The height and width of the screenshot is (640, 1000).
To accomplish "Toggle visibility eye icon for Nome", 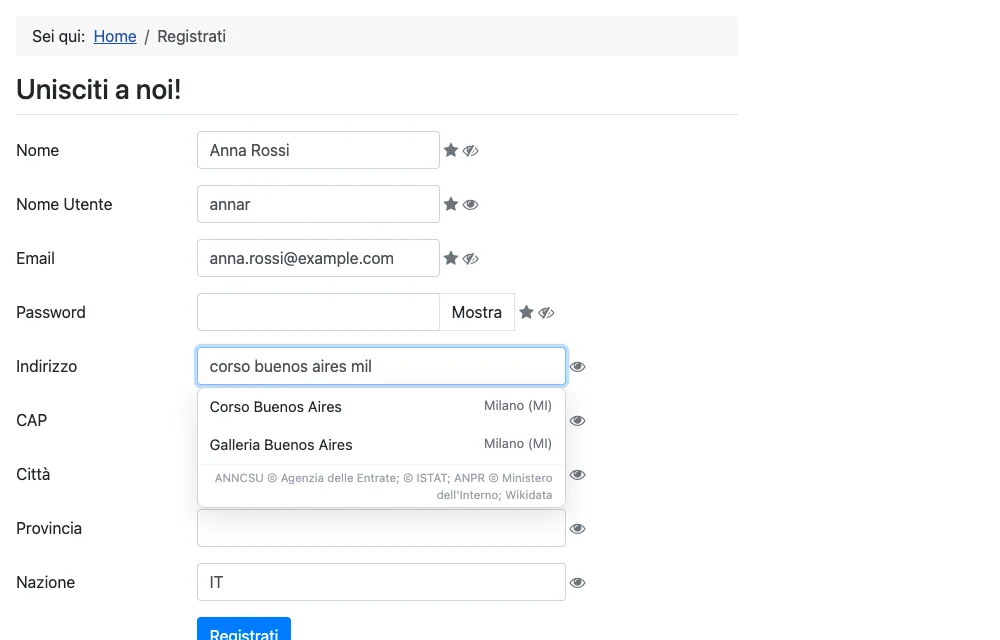I will click(471, 150).
